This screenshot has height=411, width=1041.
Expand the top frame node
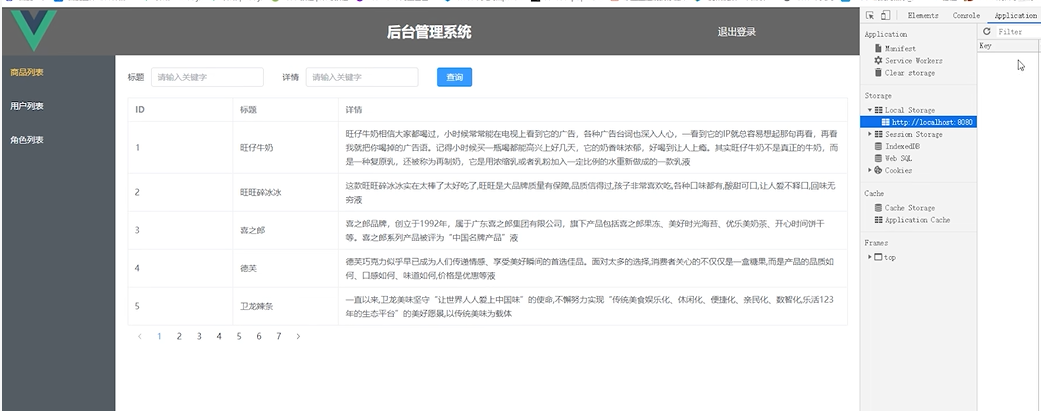click(x=870, y=257)
